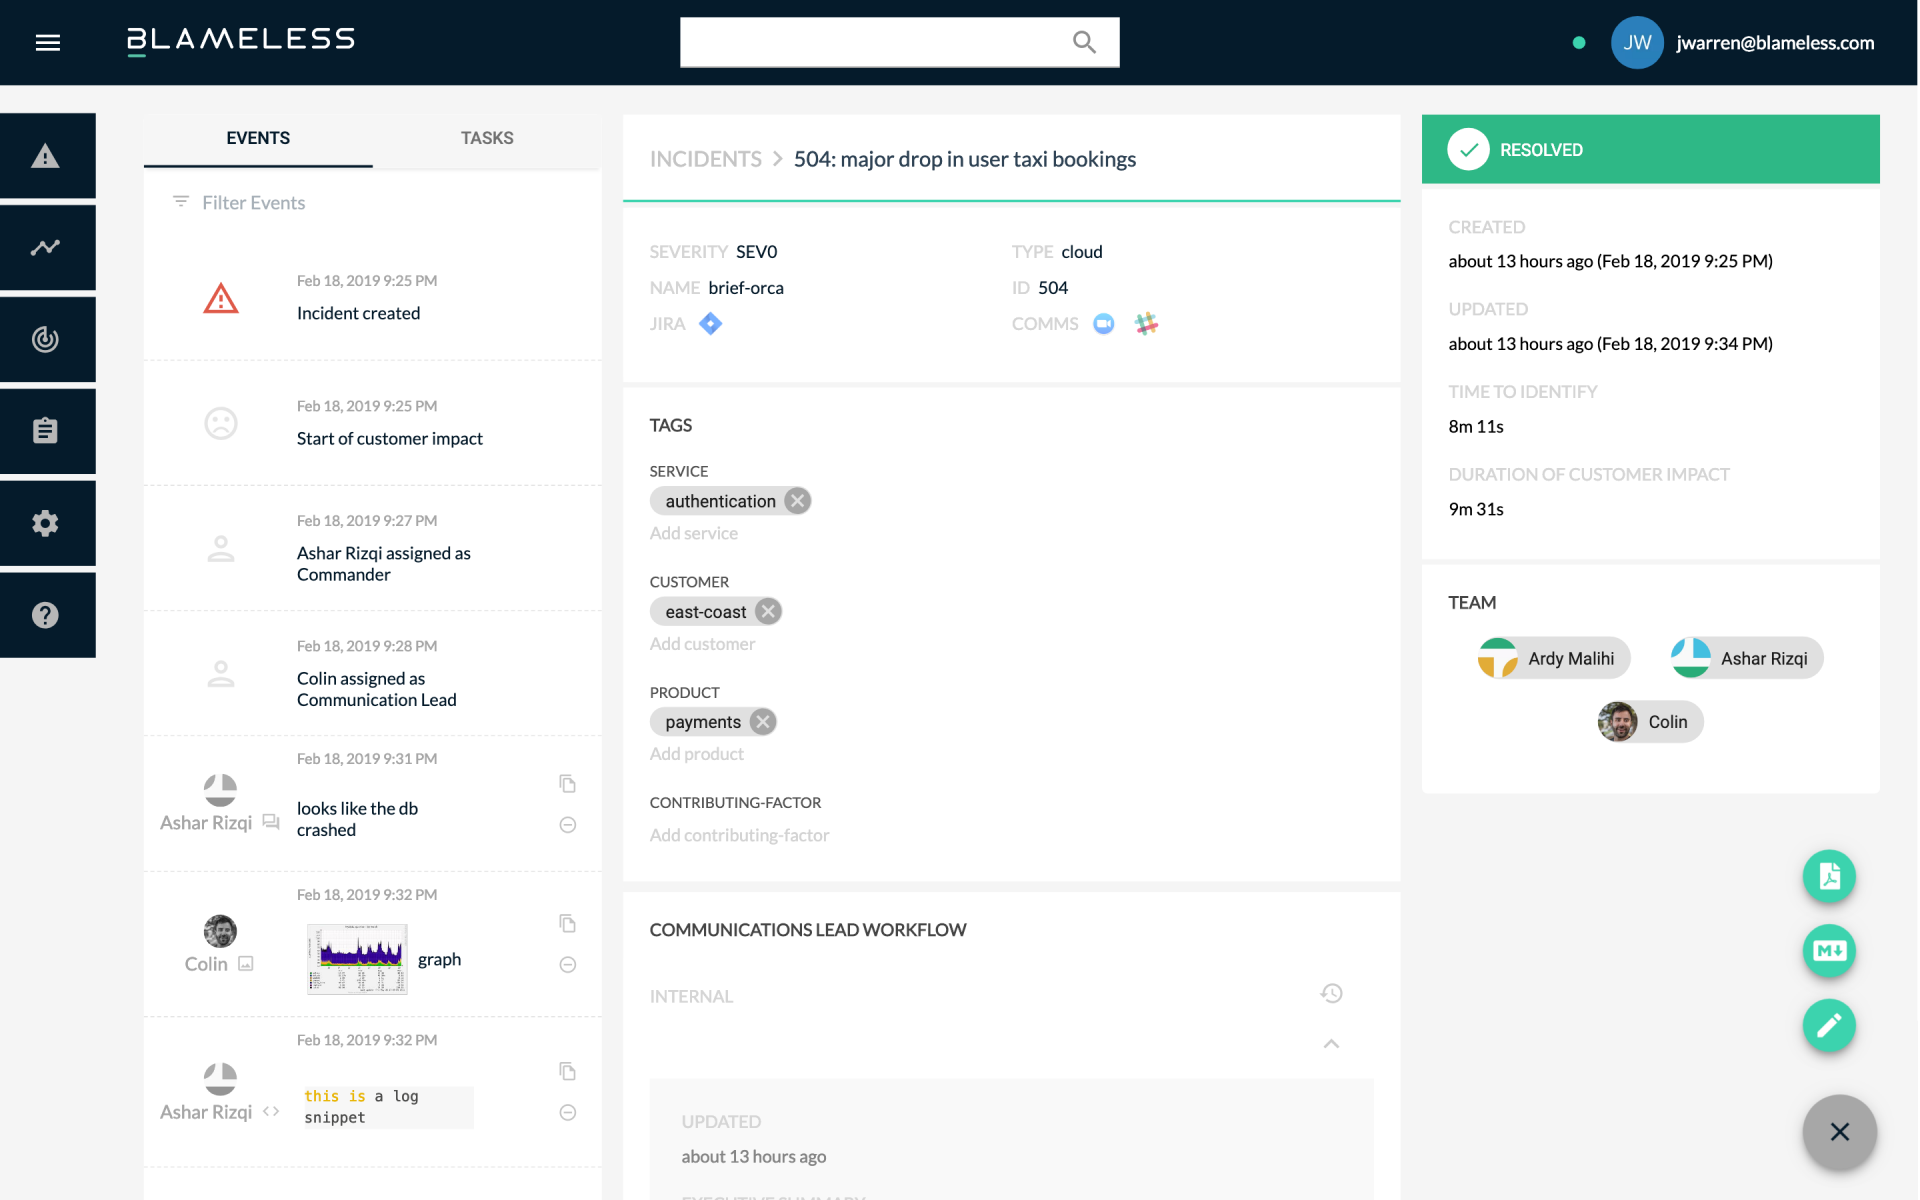This screenshot has width=1920, height=1200.
Task: Go back to INCIDENTS breadcrumb
Action: [x=706, y=159]
